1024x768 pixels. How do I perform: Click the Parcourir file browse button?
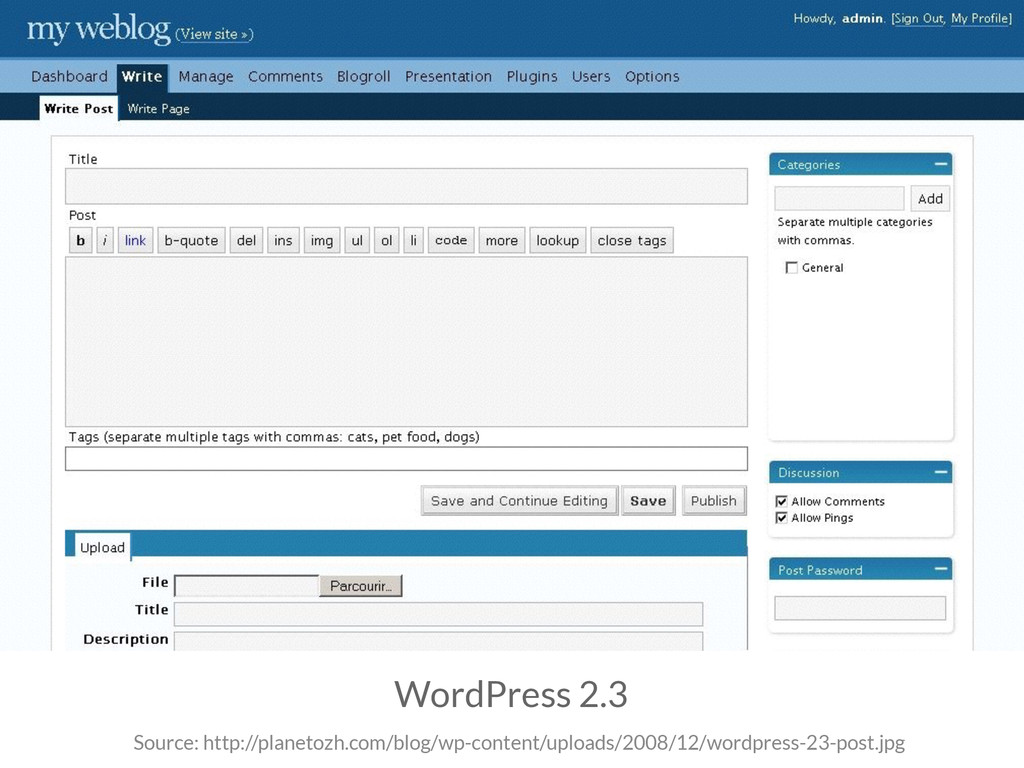tap(361, 586)
